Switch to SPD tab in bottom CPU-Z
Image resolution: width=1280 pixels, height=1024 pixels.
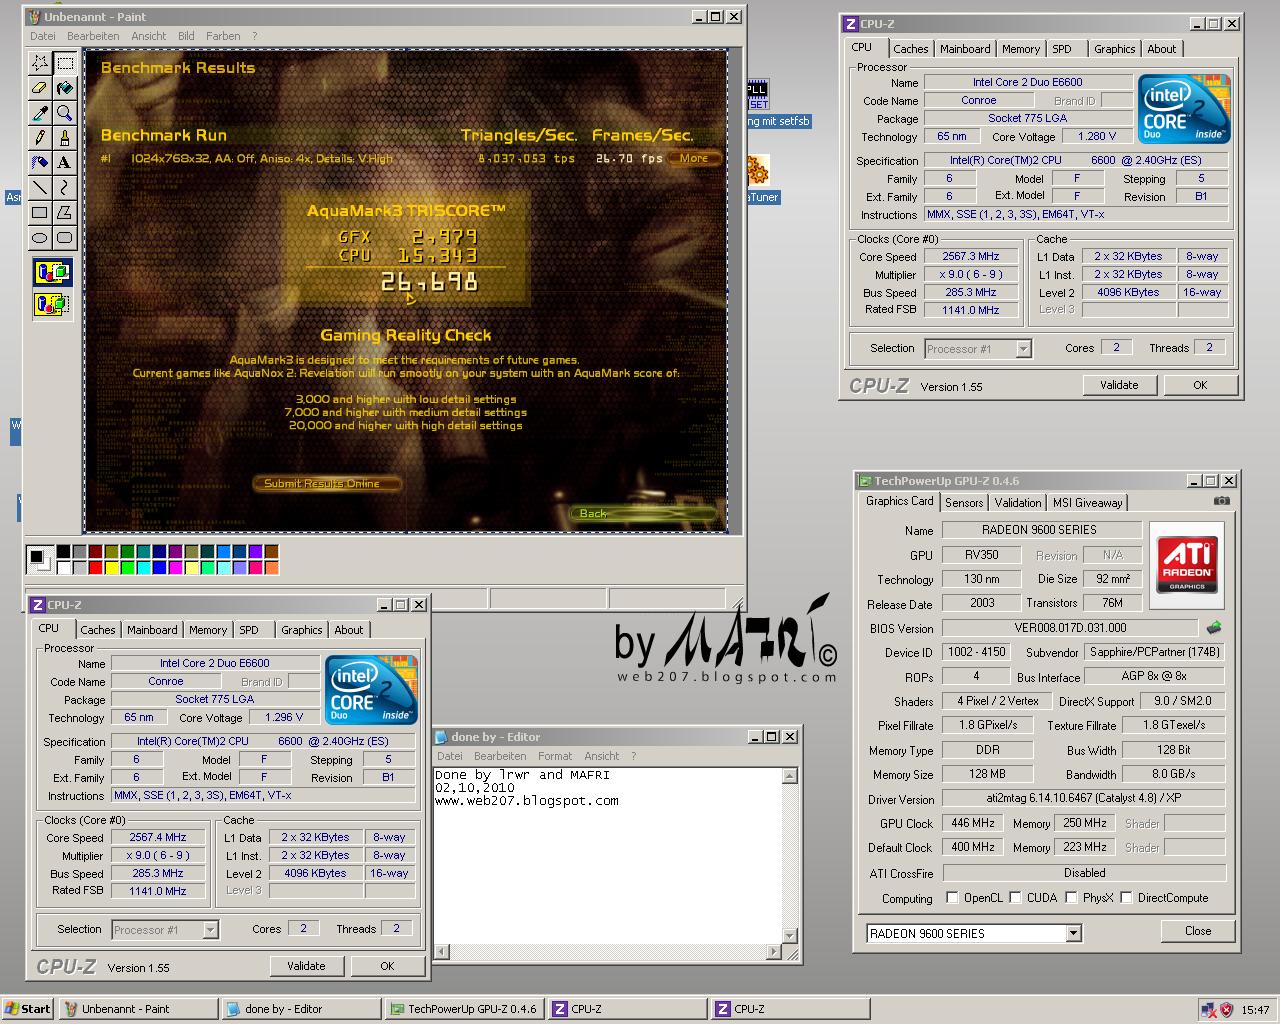(249, 630)
